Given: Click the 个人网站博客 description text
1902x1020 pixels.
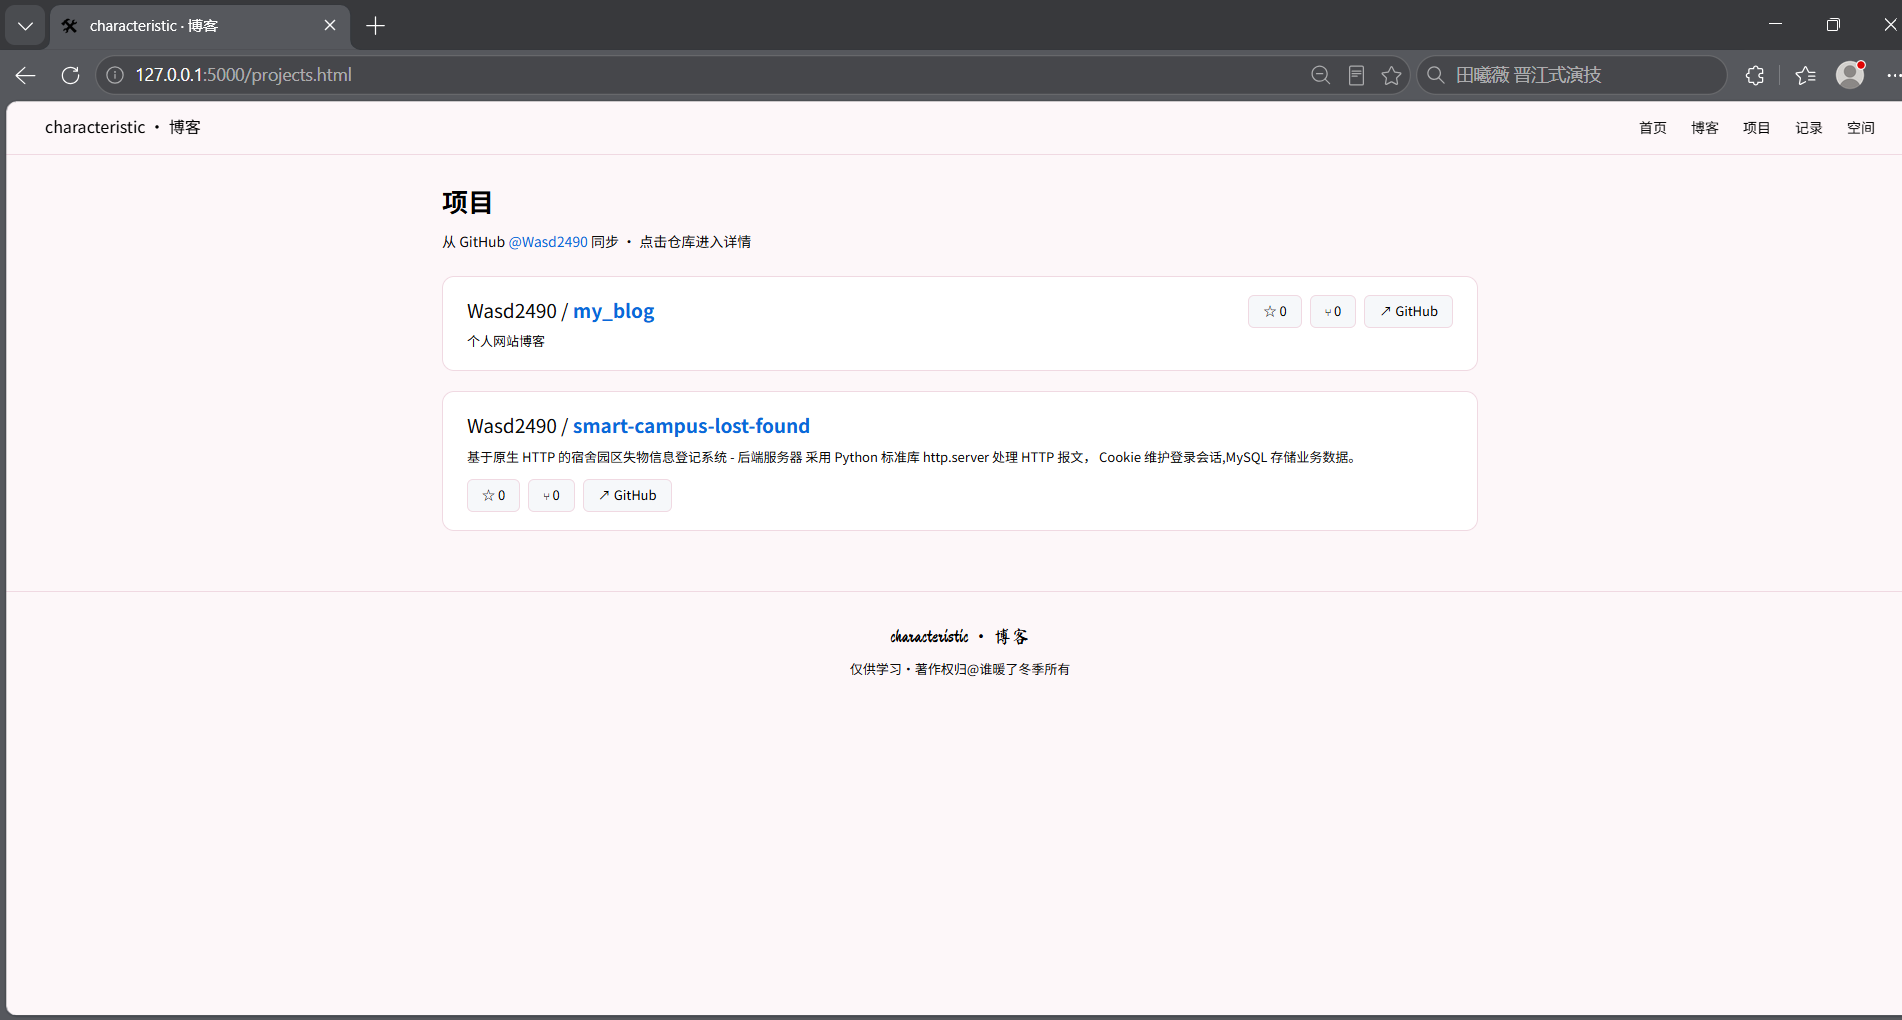Looking at the screenshot, I should coord(506,341).
